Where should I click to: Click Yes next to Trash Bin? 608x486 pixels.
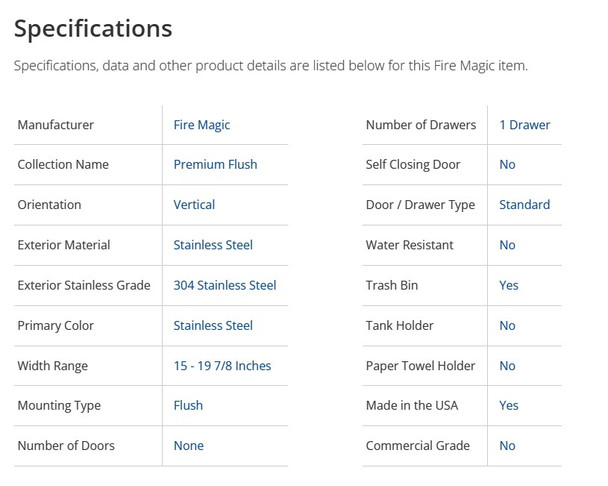tap(508, 285)
